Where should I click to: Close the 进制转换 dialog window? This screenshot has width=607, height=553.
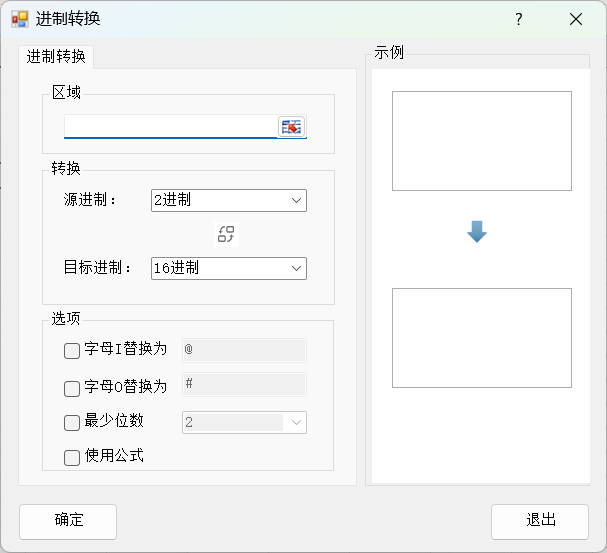(575, 19)
